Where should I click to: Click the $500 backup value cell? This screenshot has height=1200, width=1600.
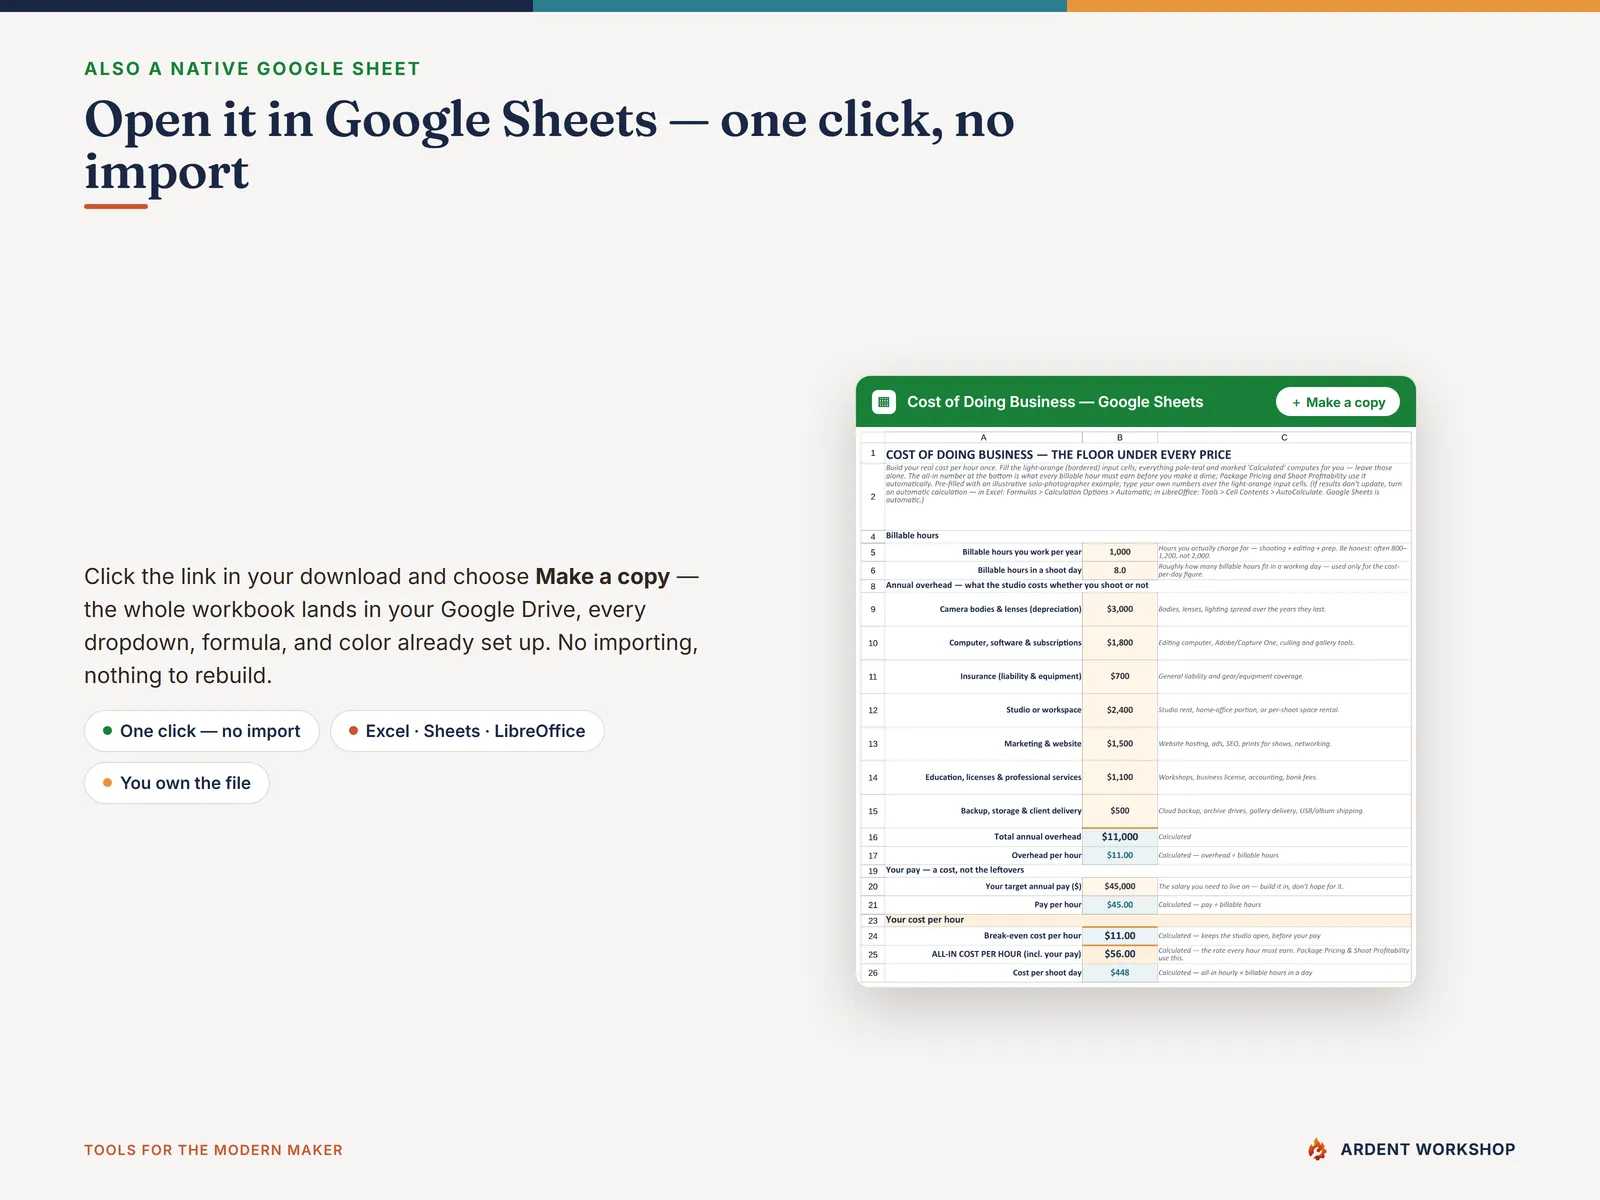tap(1120, 811)
